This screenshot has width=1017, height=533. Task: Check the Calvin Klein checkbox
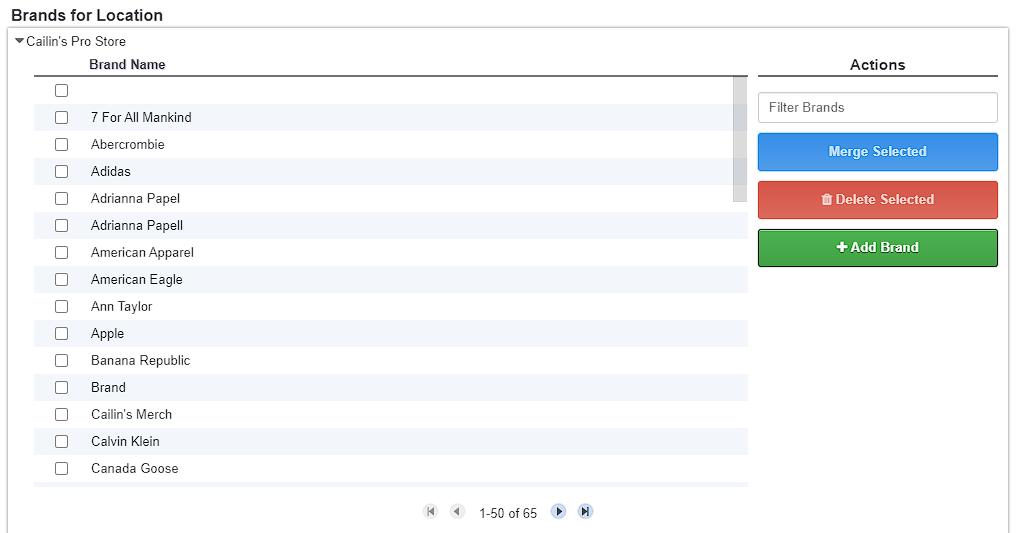point(62,442)
